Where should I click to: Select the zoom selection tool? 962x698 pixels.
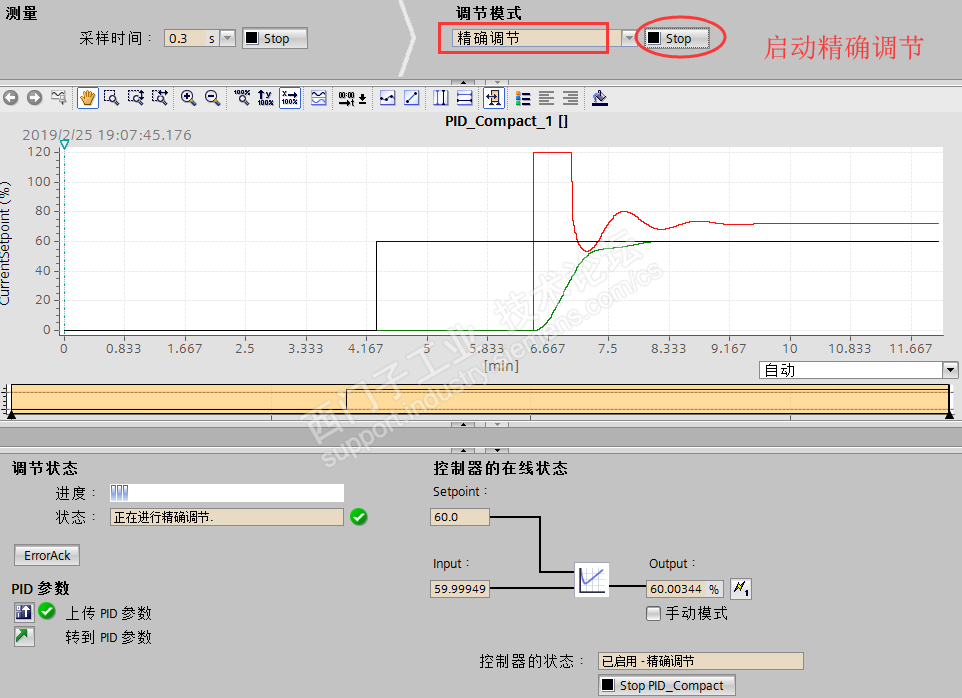(x=111, y=98)
